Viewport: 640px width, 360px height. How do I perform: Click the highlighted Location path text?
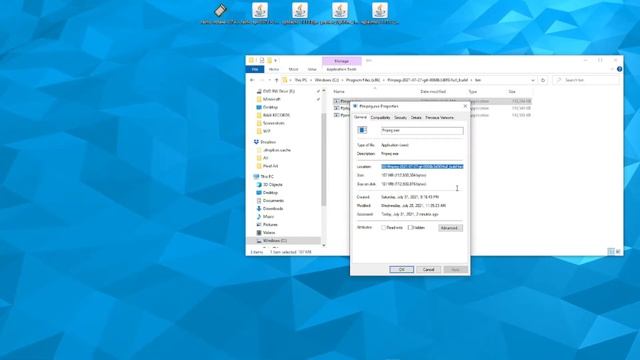click(422, 167)
